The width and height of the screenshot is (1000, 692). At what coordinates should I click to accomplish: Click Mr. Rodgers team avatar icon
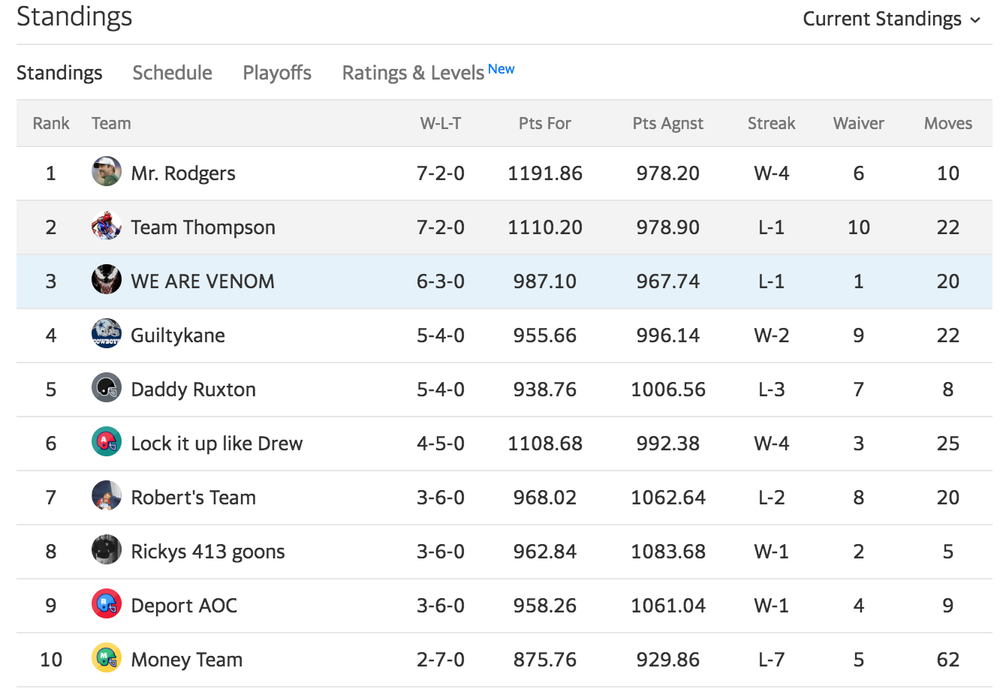107,172
